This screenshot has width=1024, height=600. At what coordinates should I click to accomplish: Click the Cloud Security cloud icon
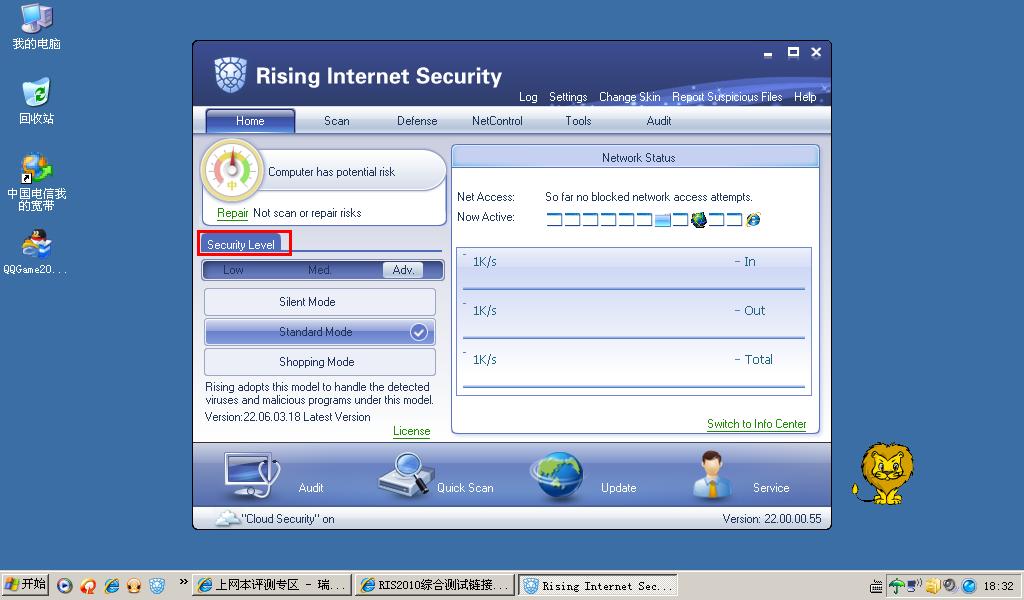227,518
